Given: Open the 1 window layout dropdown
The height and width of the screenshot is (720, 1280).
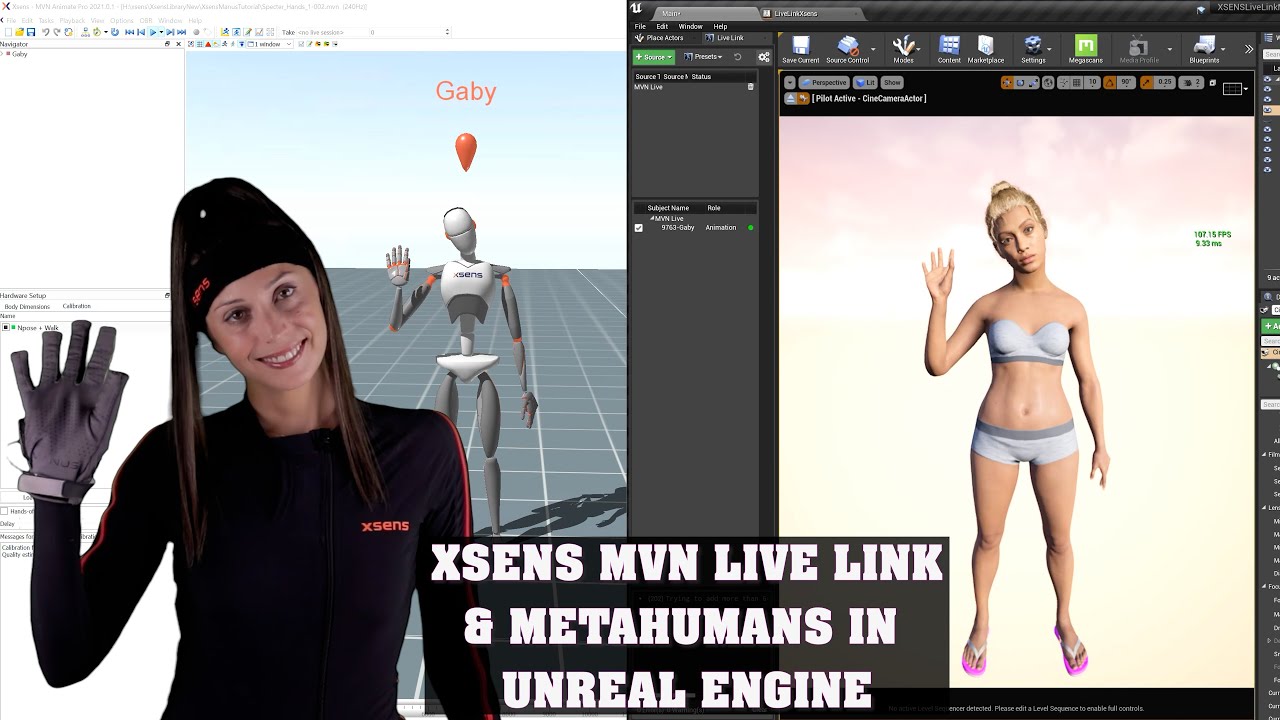Looking at the screenshot, I should pos(268,44).
